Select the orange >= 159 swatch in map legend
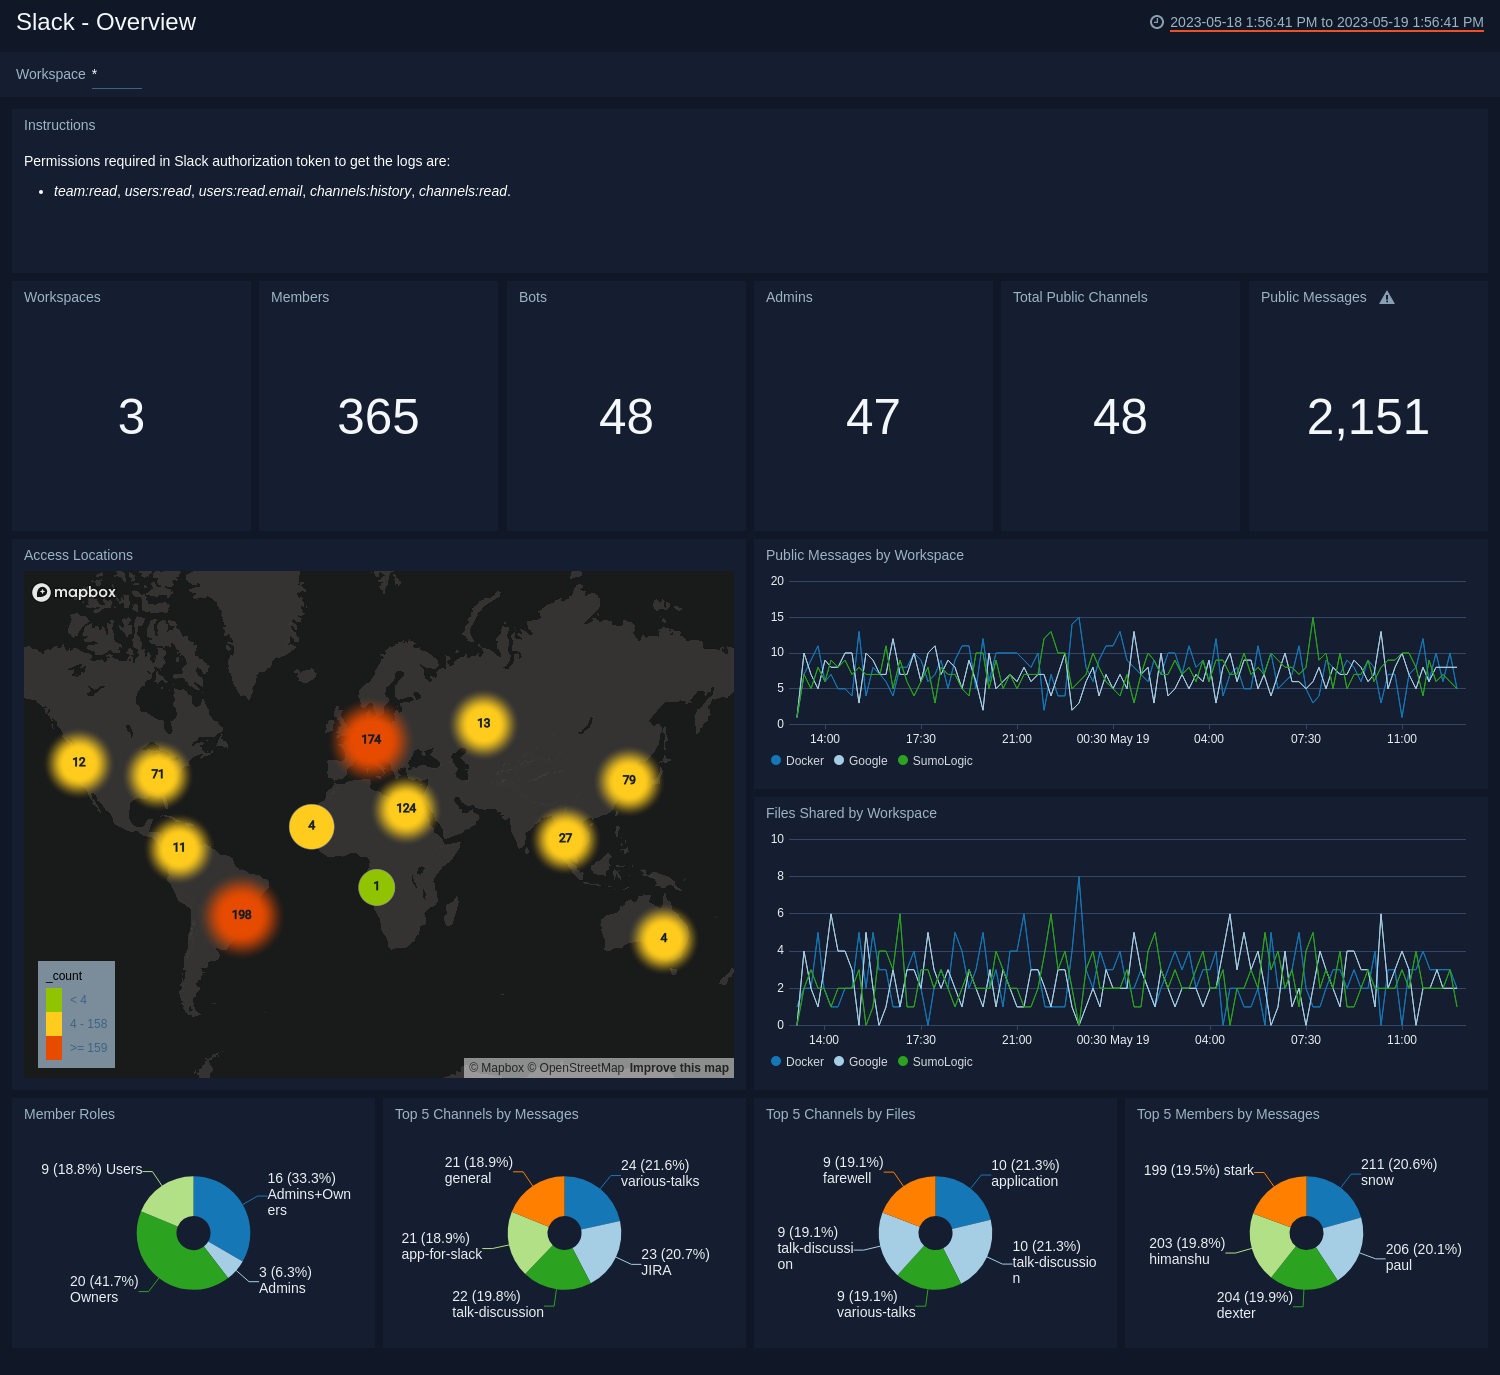This screenshot has height=1375, width=1500. [54, 1047]
